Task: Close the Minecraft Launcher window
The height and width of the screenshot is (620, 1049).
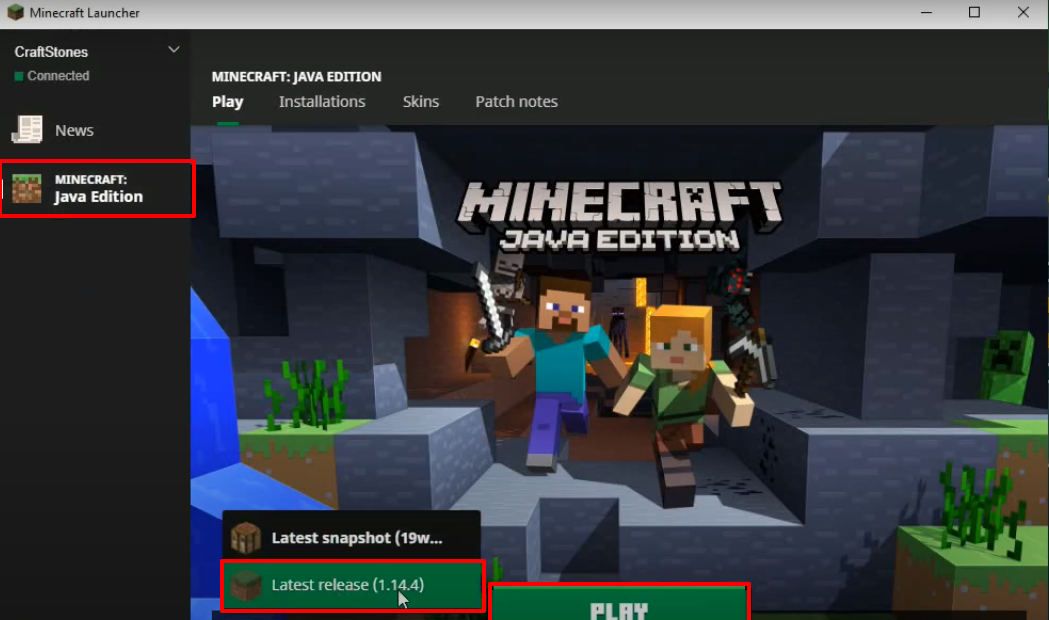Action: (x=1023, y=12)
